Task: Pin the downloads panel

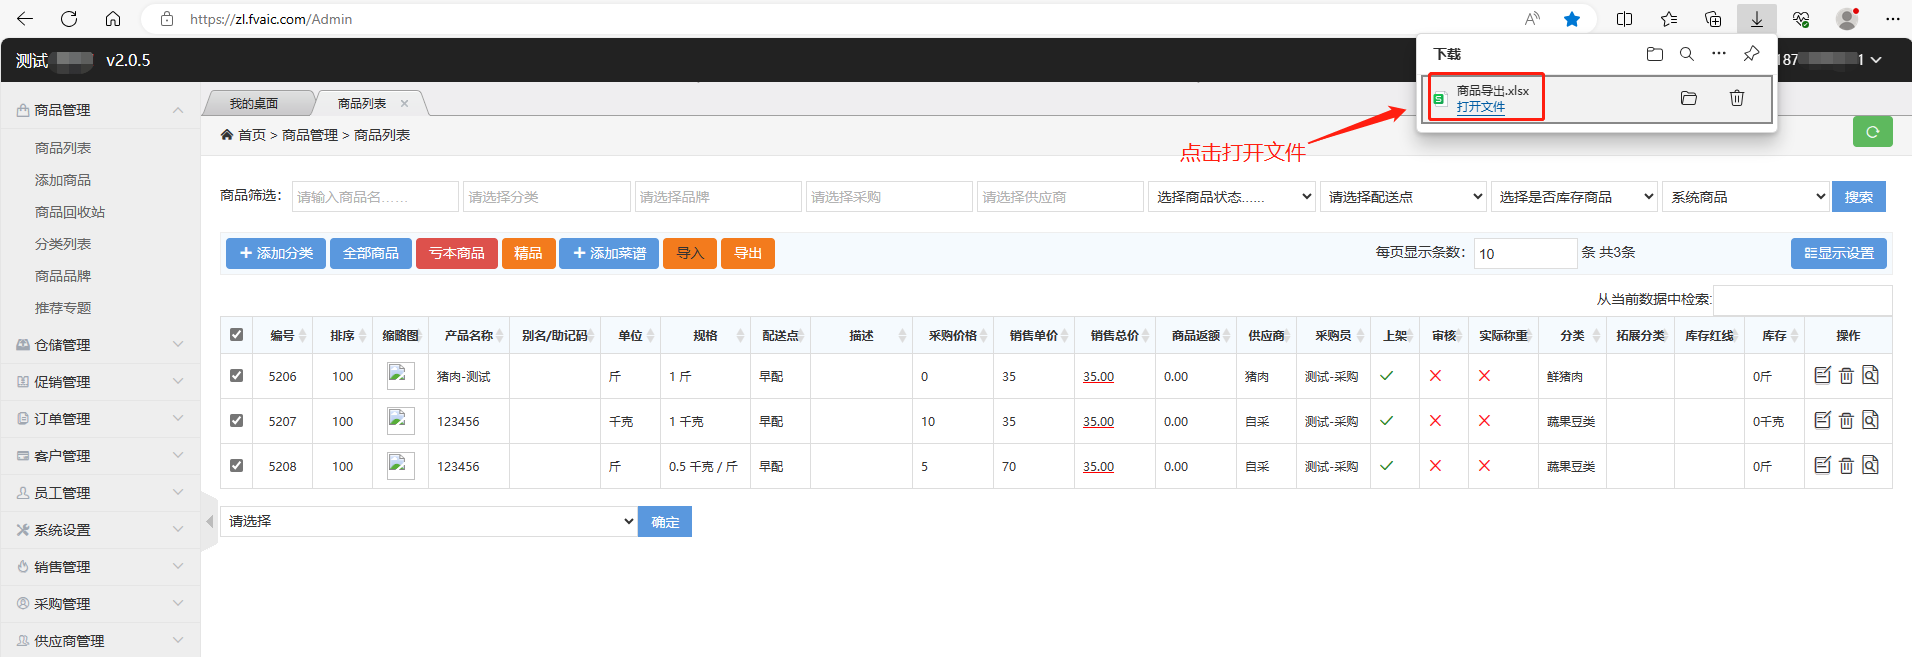Action: click(x=1751, y=54)
